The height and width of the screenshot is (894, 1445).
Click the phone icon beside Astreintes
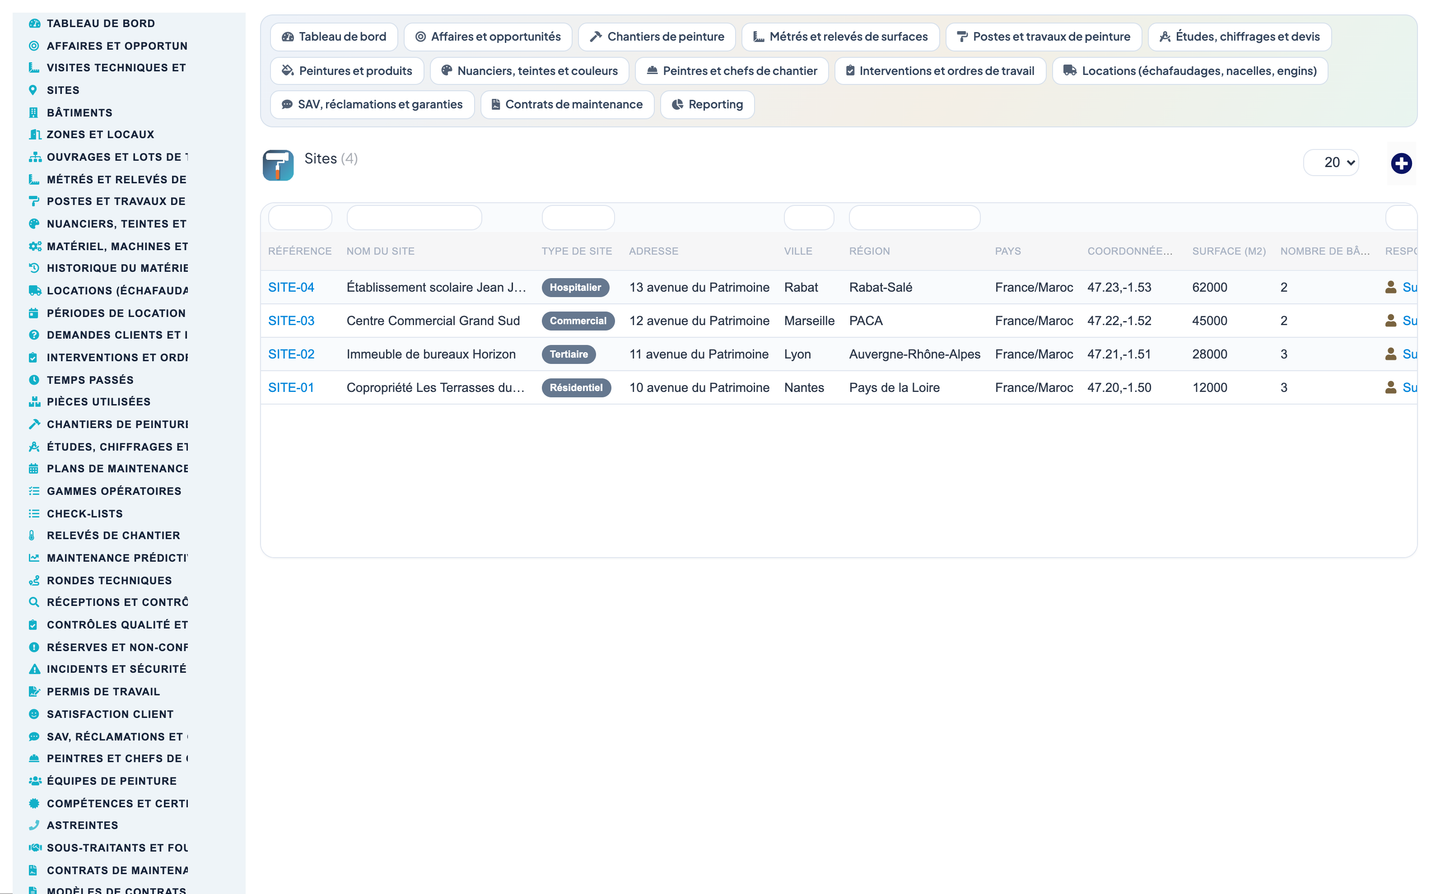click(x=34, y=825)
